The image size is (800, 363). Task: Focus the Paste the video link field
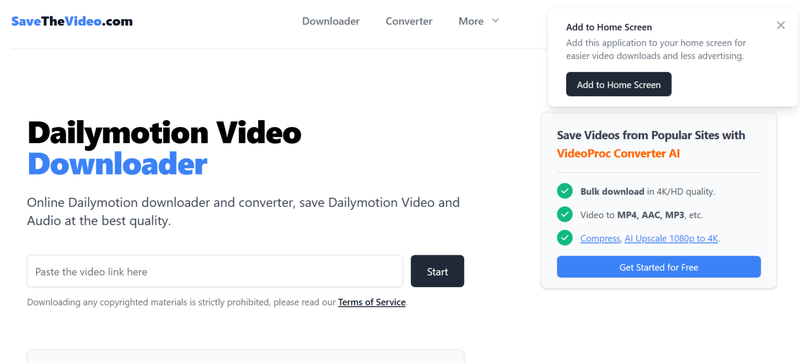pos(215,271)
